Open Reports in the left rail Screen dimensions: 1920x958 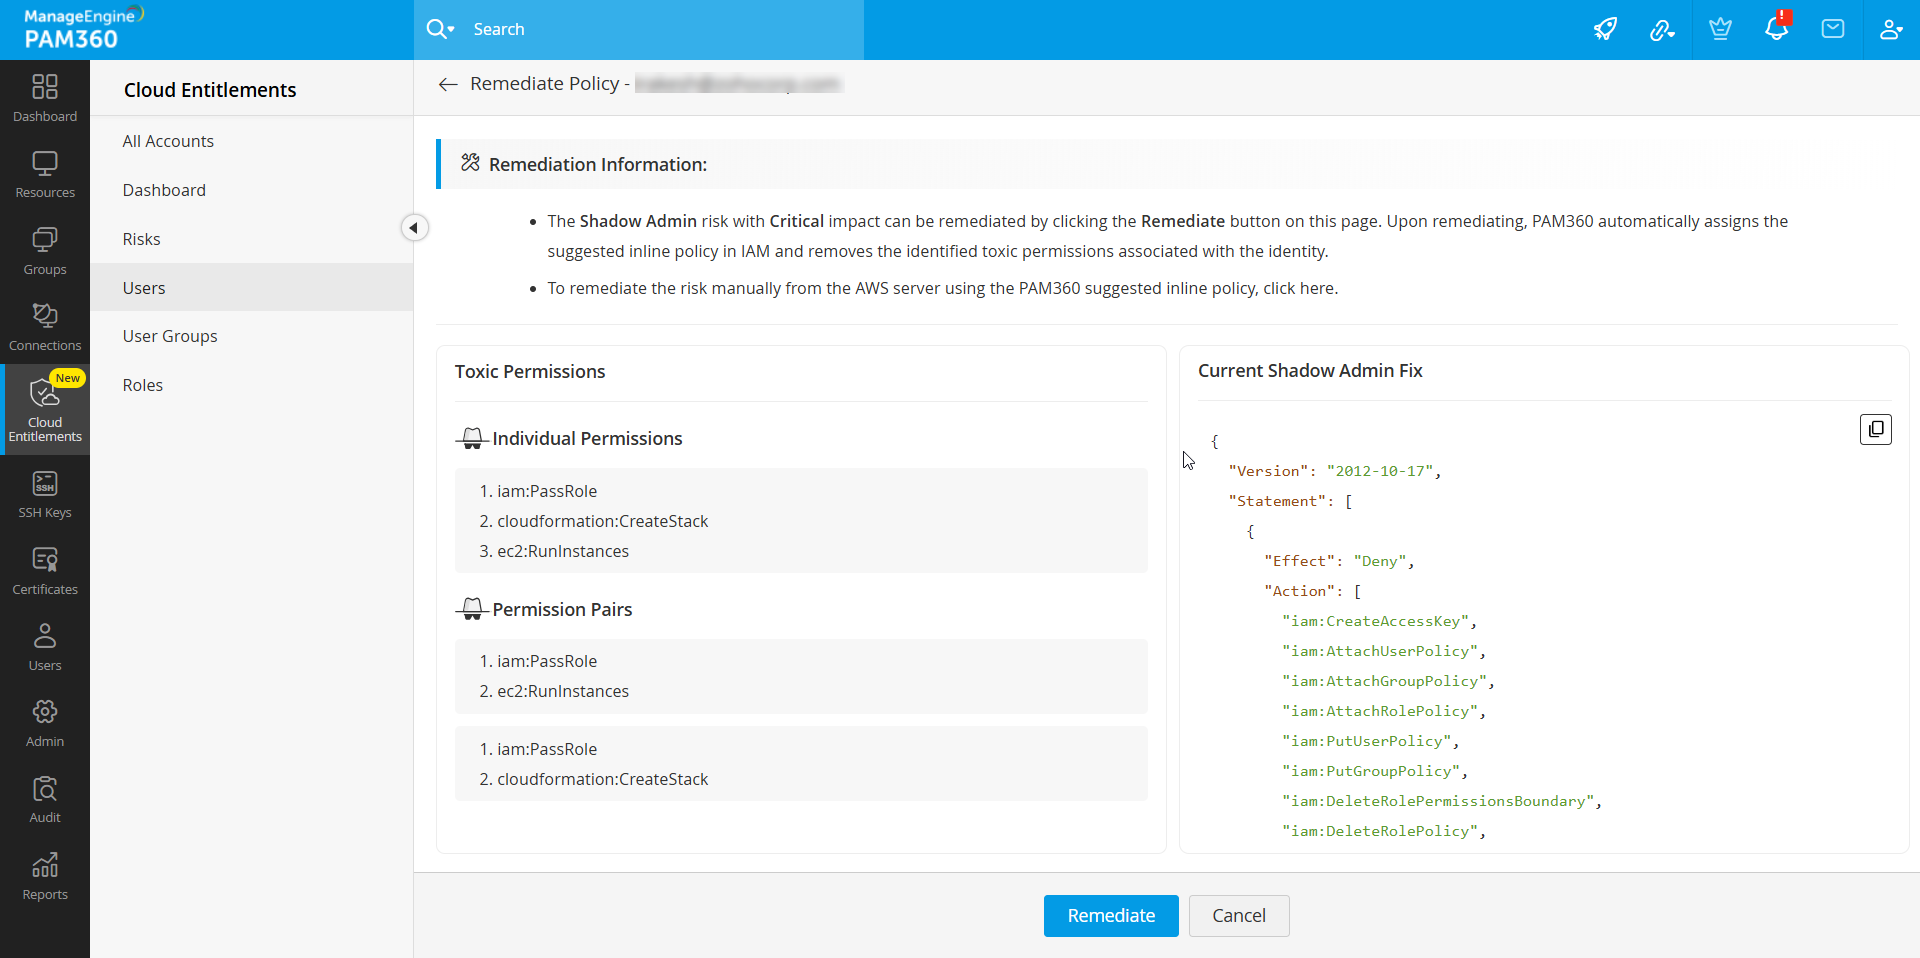point(45,877)
